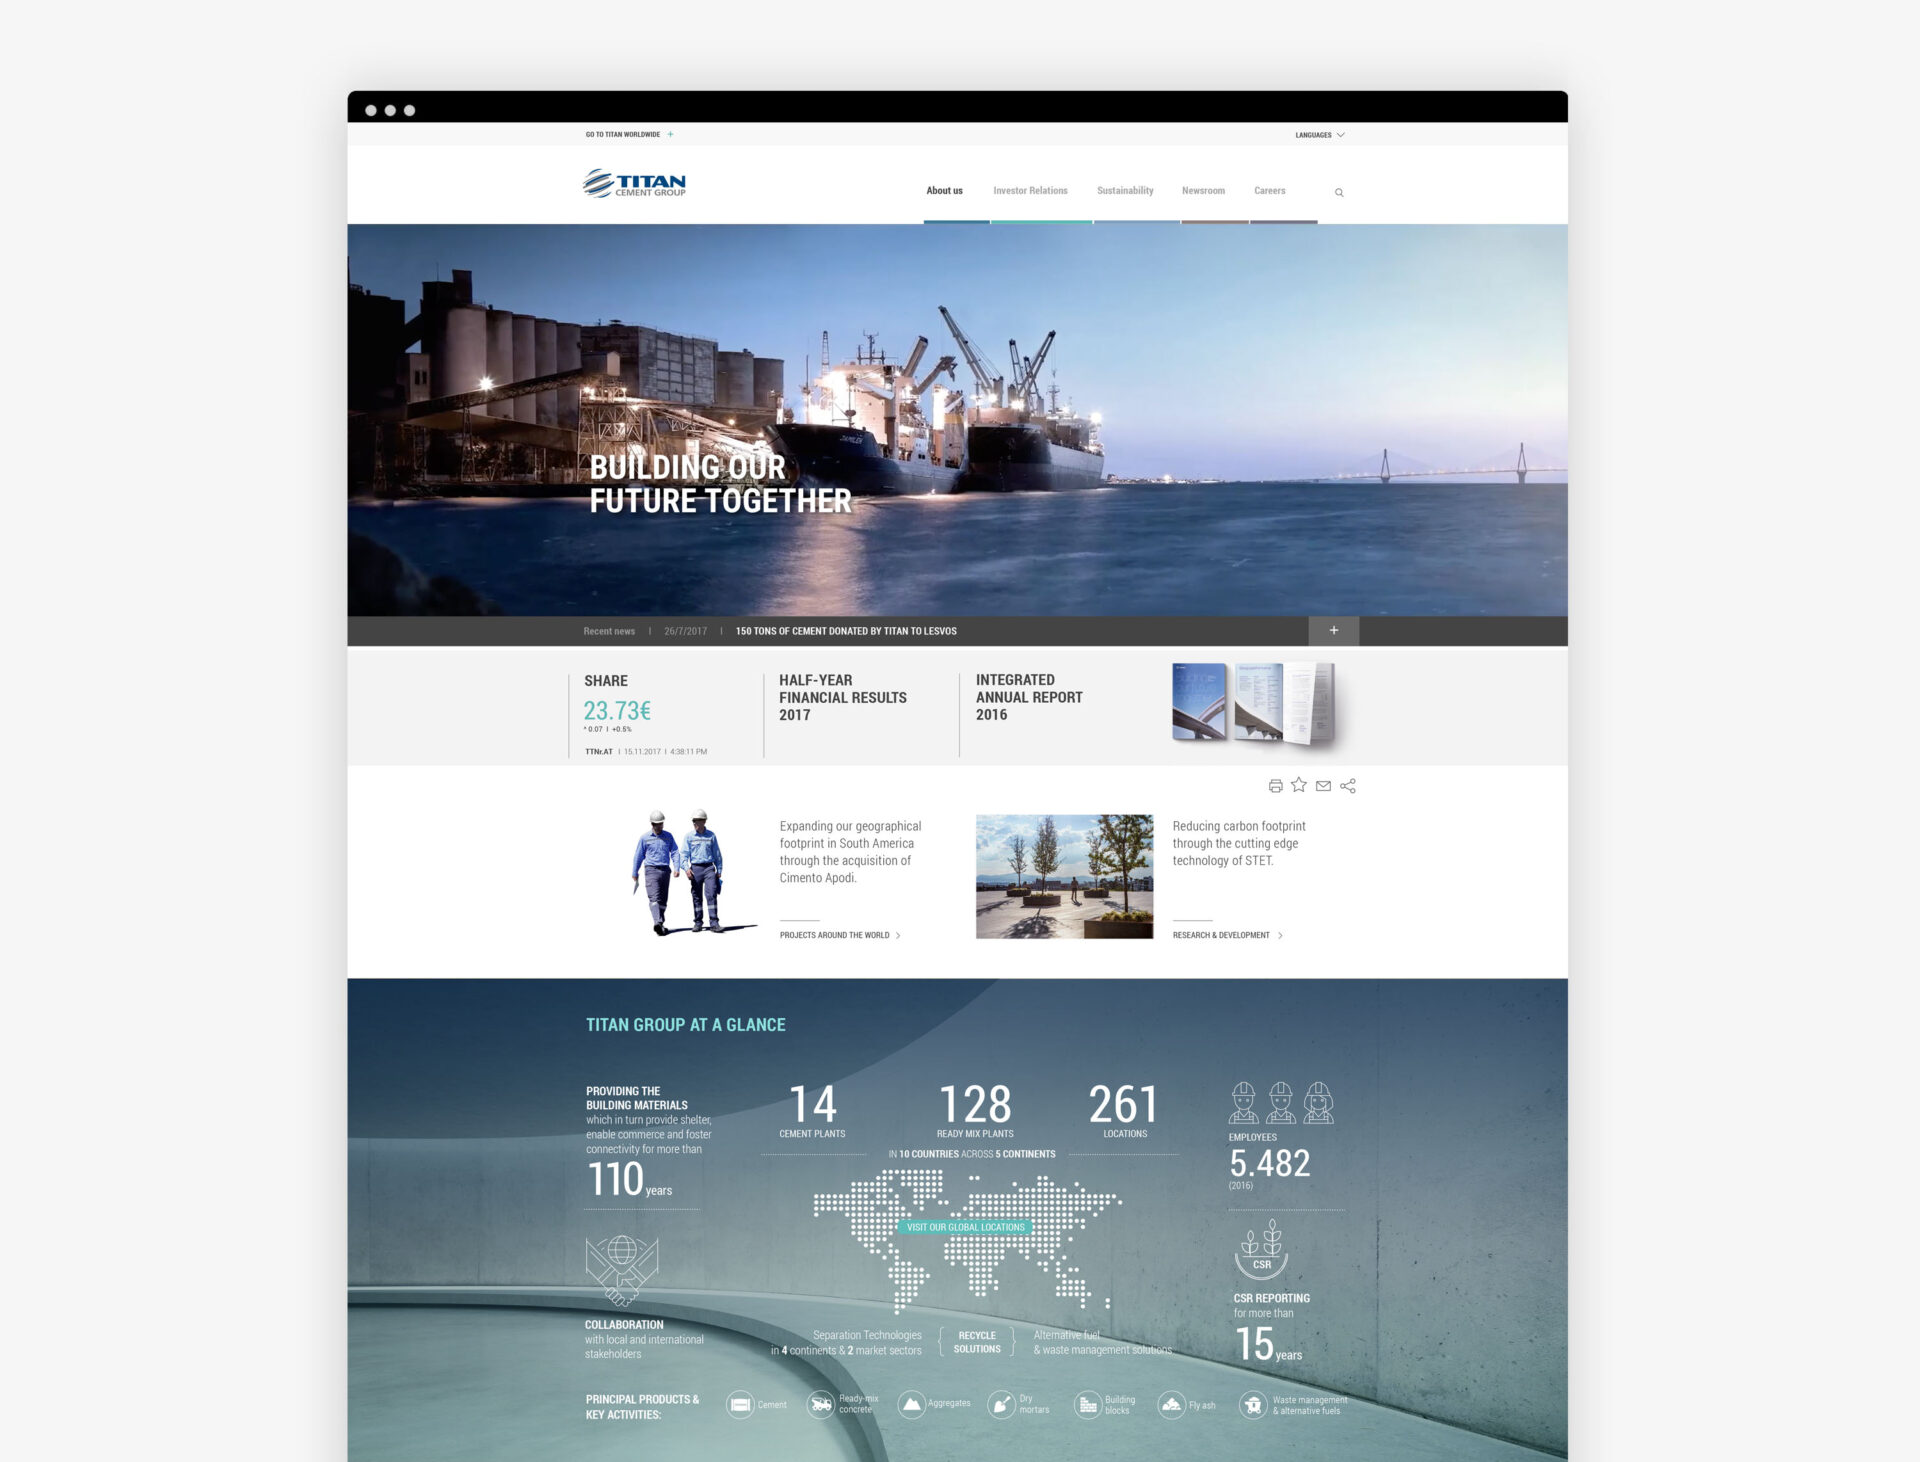Click the trees plaza photo
Image resolution: width=1920 pixels, height=1462 pixels.
(1064, 876)
